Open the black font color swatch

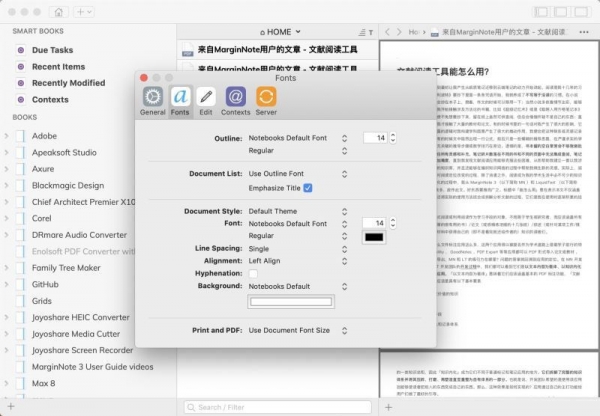[x=374, y=237]
